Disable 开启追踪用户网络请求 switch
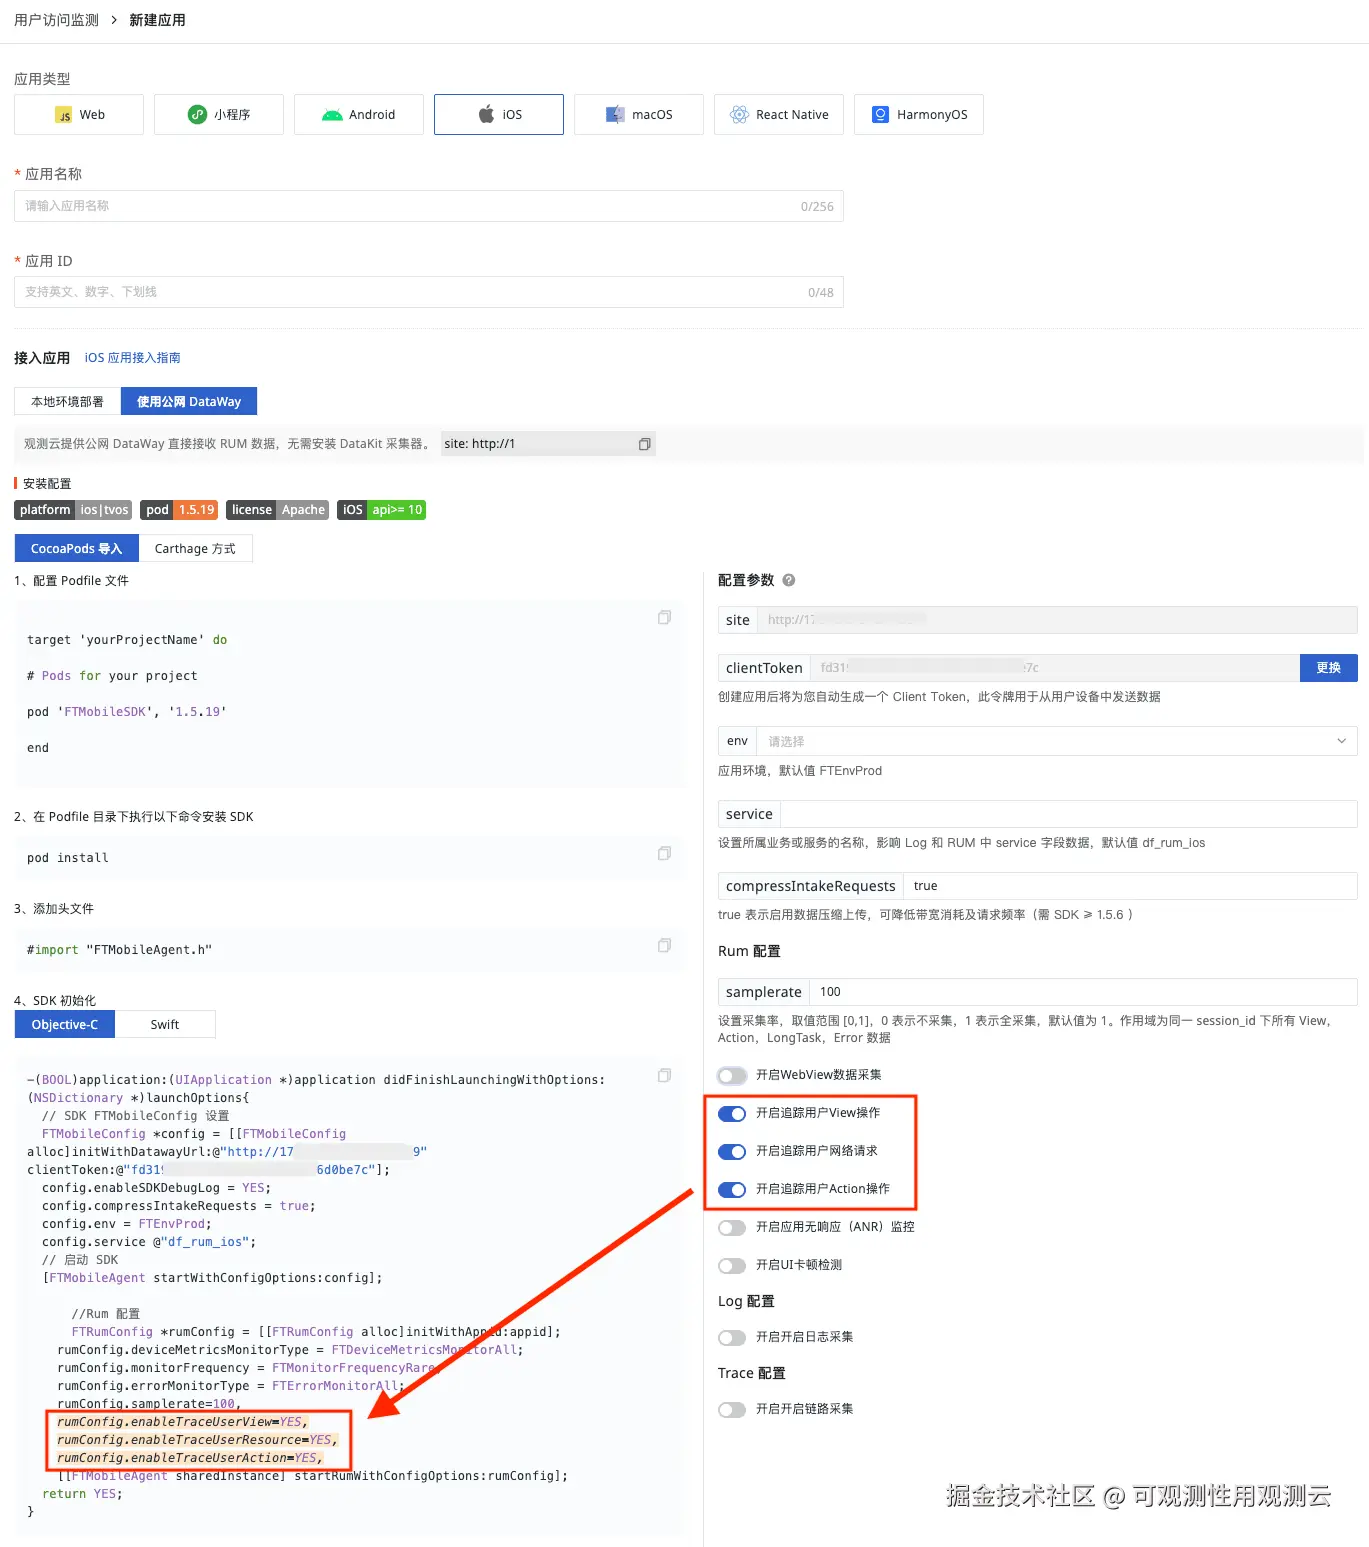Image resolution: width=1369 pixels, height=1547 pixels. click(732, 1152)
